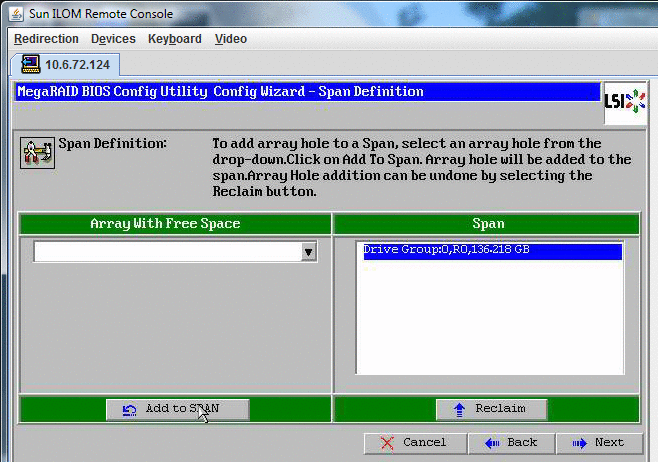
Task: Click the Array With Free Space combo field
Action: (175, 251)
